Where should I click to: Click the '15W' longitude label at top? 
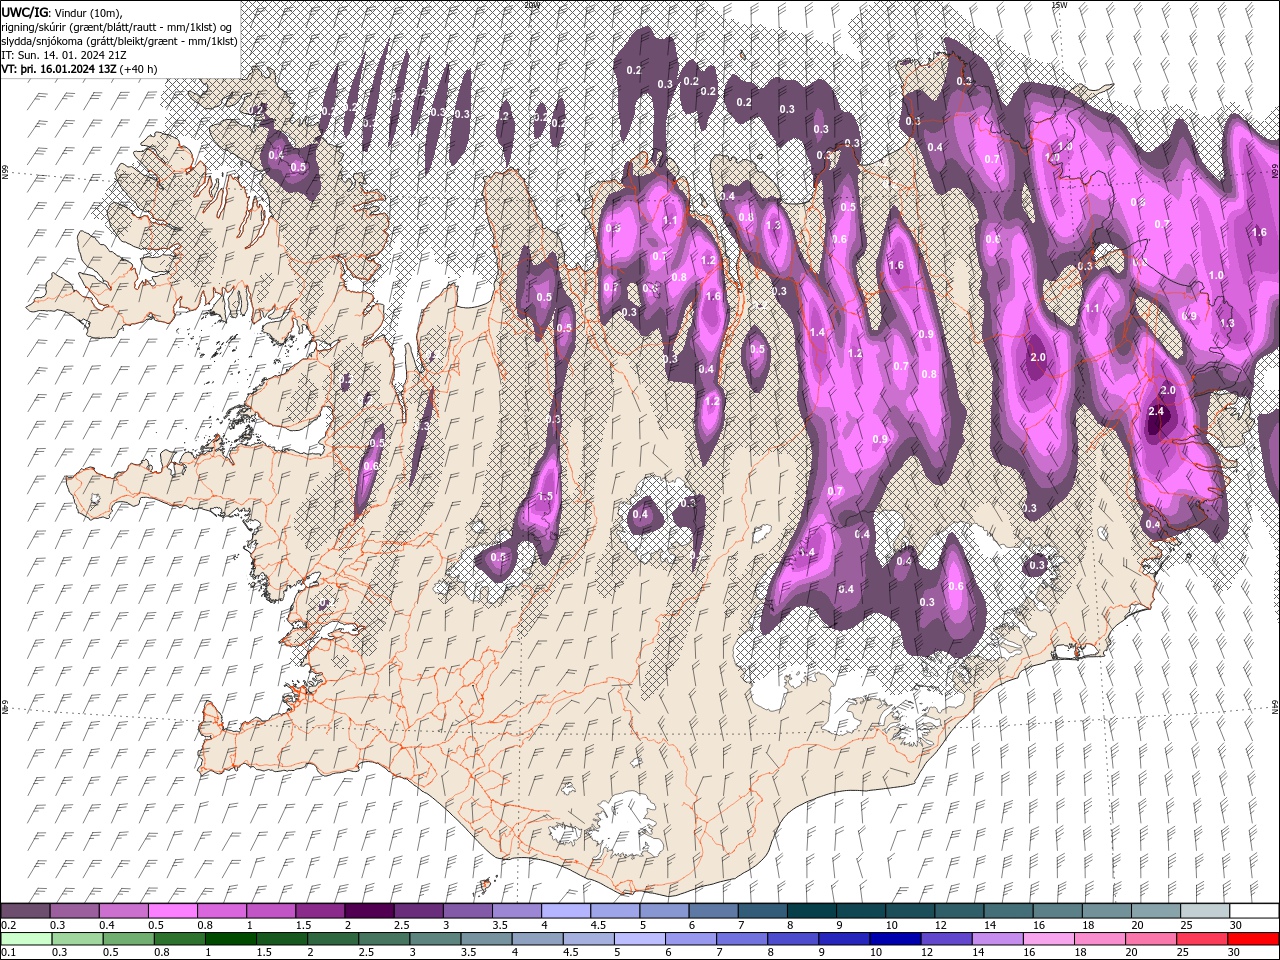(1058, 5)
